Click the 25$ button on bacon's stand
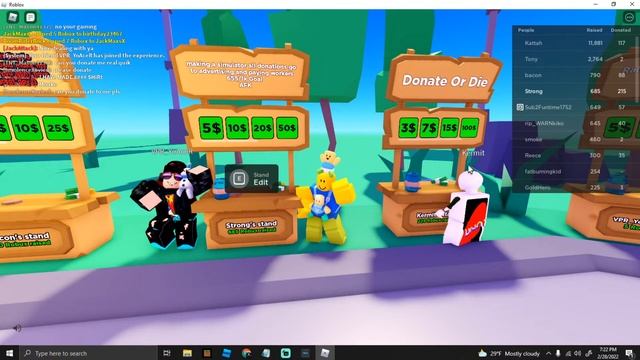 [x=58, y=128]
